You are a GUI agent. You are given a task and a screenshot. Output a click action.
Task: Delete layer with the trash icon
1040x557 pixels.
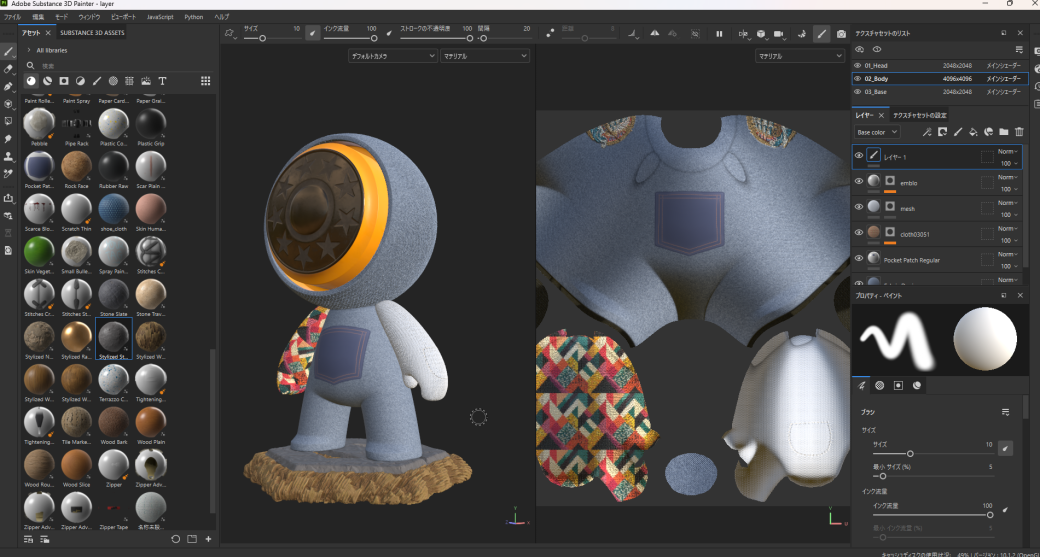click(1019, 132)
